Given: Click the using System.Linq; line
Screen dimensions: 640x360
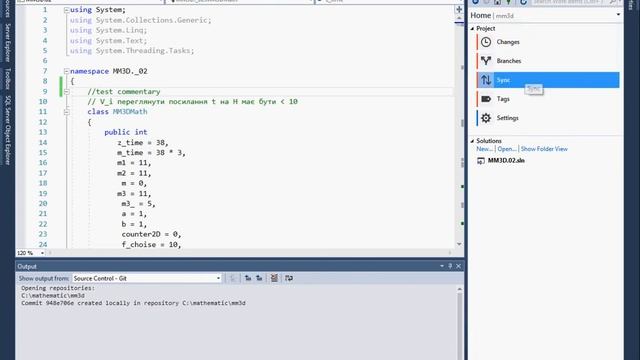Looking at the screenshot, I should (109, 30).
